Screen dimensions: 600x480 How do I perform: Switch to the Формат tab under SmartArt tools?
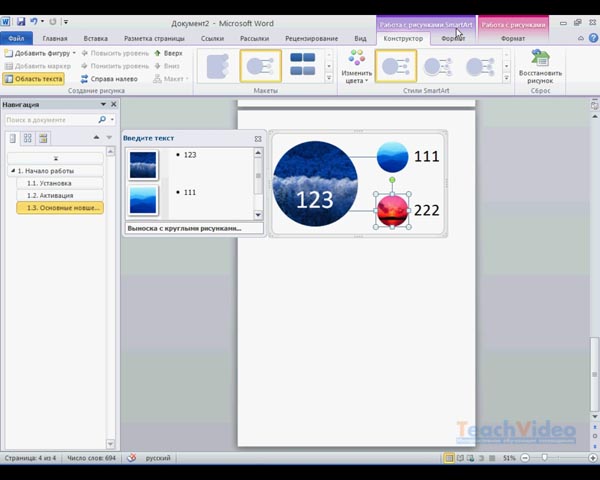point(453,39)
